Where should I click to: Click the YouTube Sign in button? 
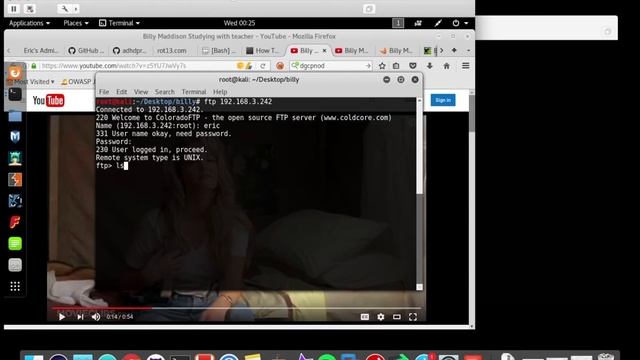click(443, 100)
